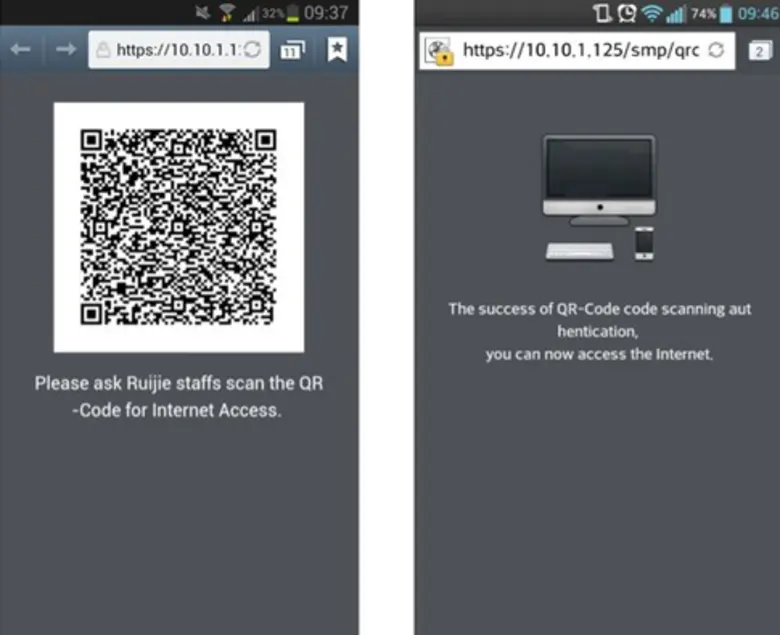Tap padlock icon in left address bar
780x635 pixels.
coord(103,50)
